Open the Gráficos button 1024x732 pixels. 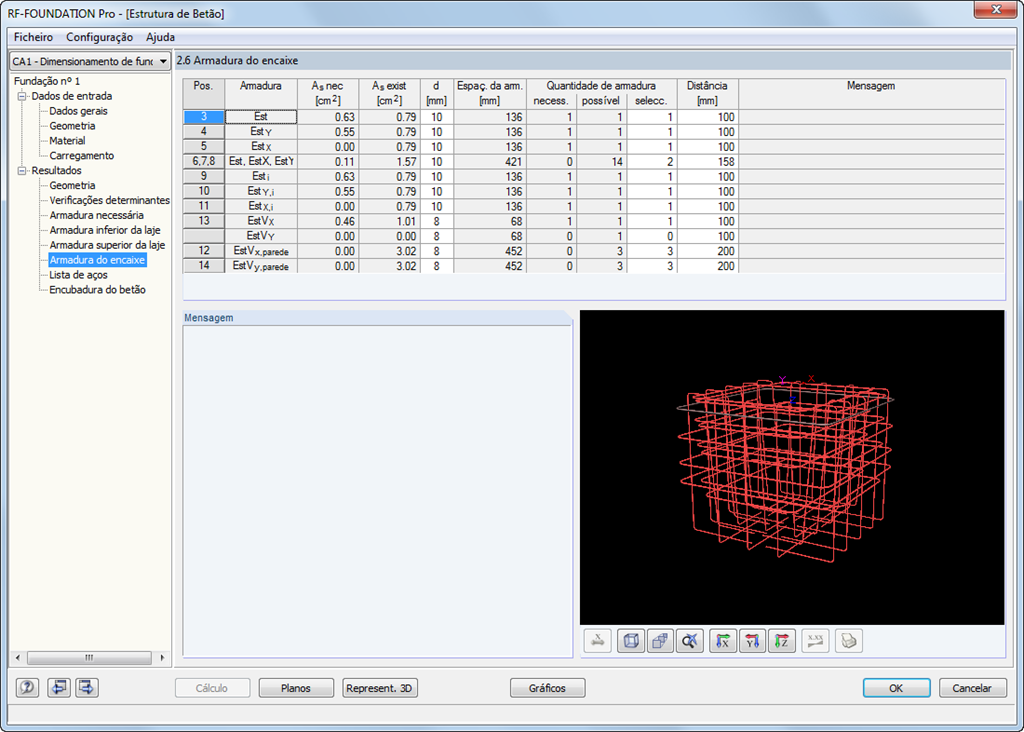point(547,688)
